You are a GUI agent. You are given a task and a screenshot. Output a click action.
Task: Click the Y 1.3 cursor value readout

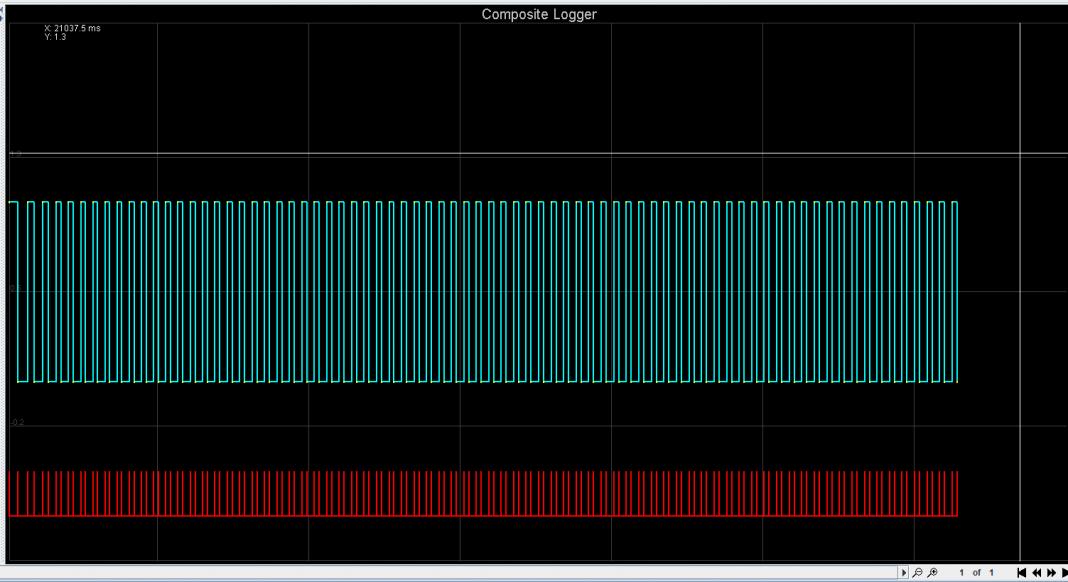[55, 37]
